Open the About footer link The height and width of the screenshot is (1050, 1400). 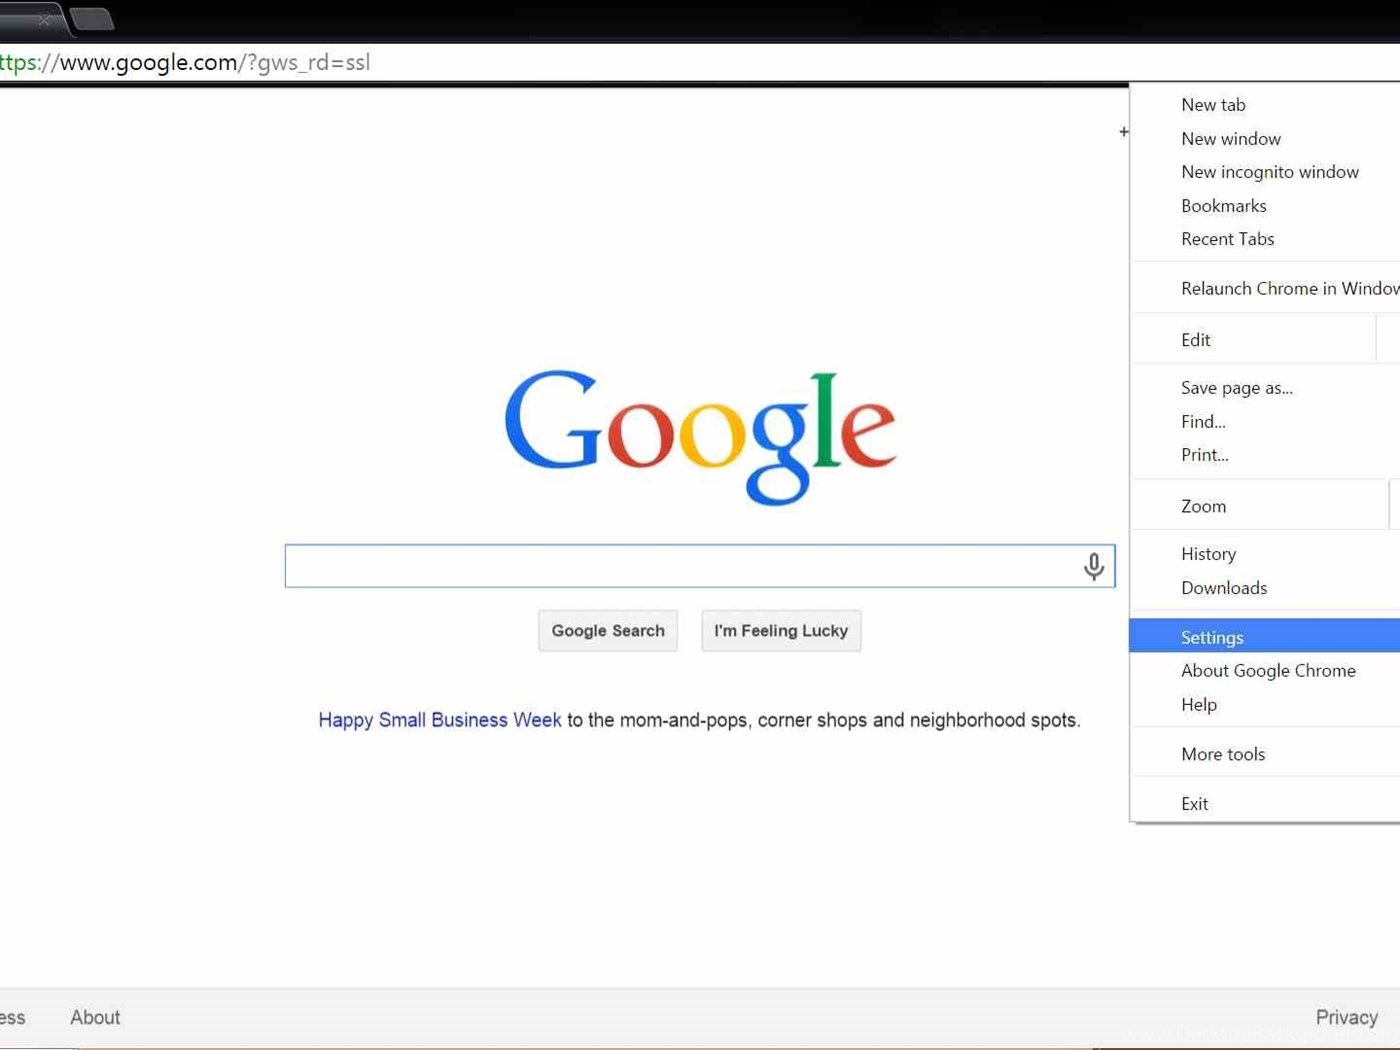pyautogui.click(x=95, y=1017)
